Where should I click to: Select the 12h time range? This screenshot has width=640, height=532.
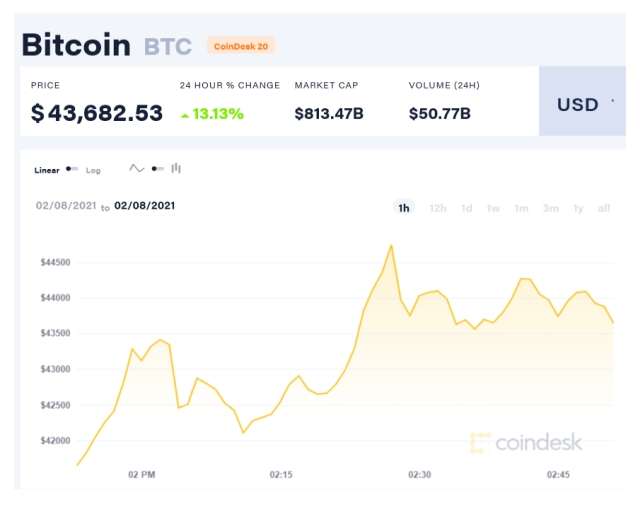[x=437, y=208]
